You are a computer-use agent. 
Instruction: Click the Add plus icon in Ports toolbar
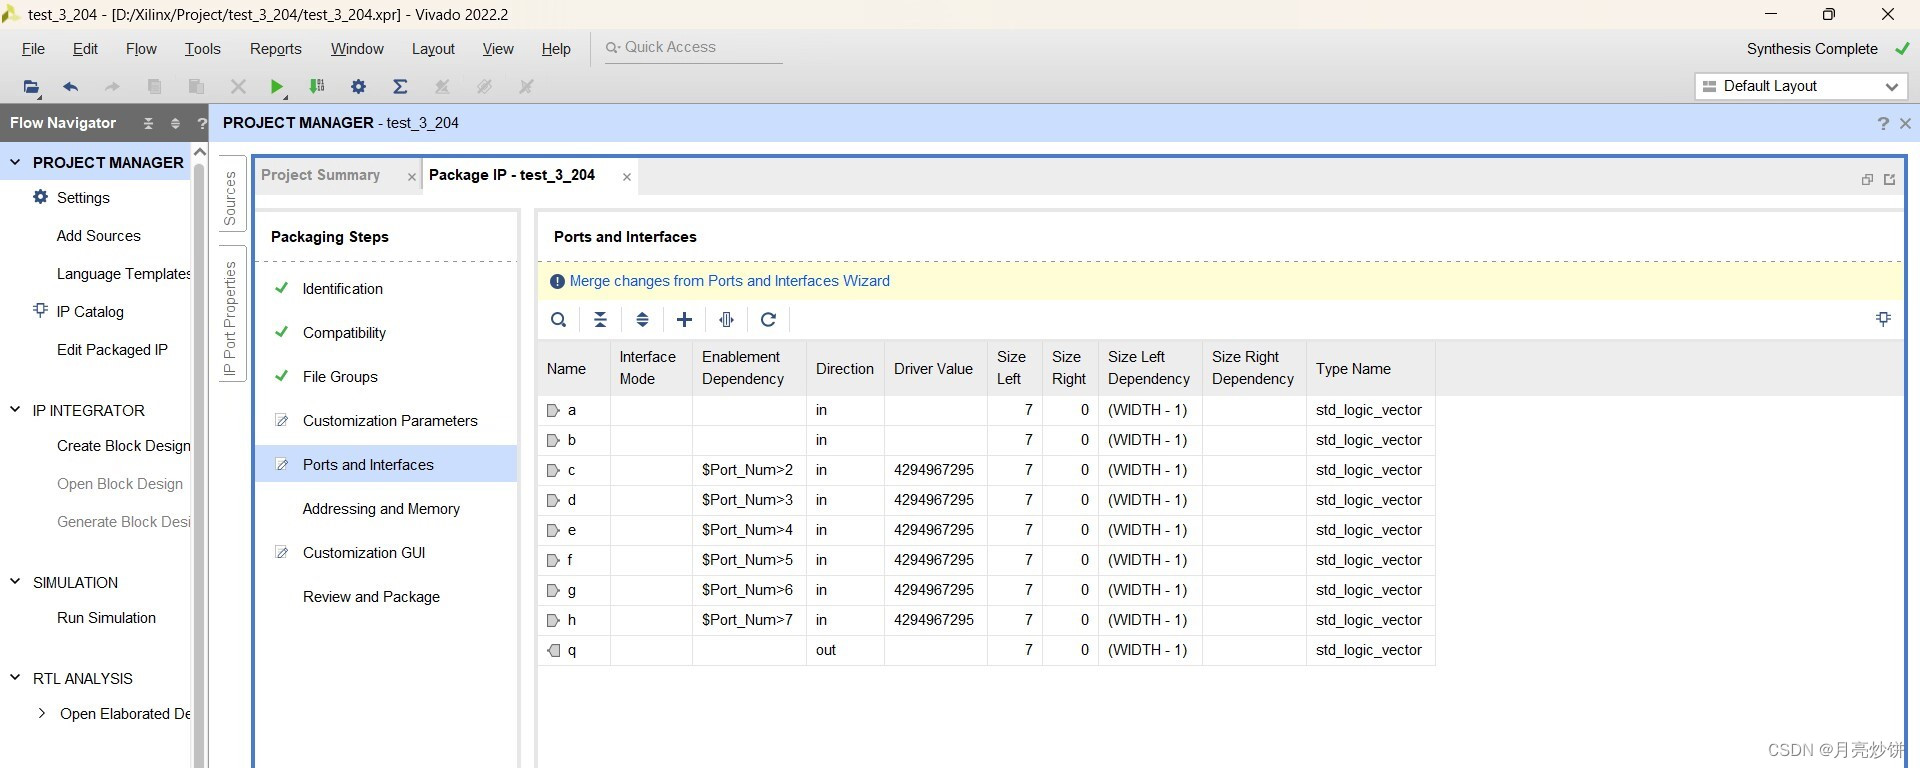pyautogui.click(x=684, y=320)
